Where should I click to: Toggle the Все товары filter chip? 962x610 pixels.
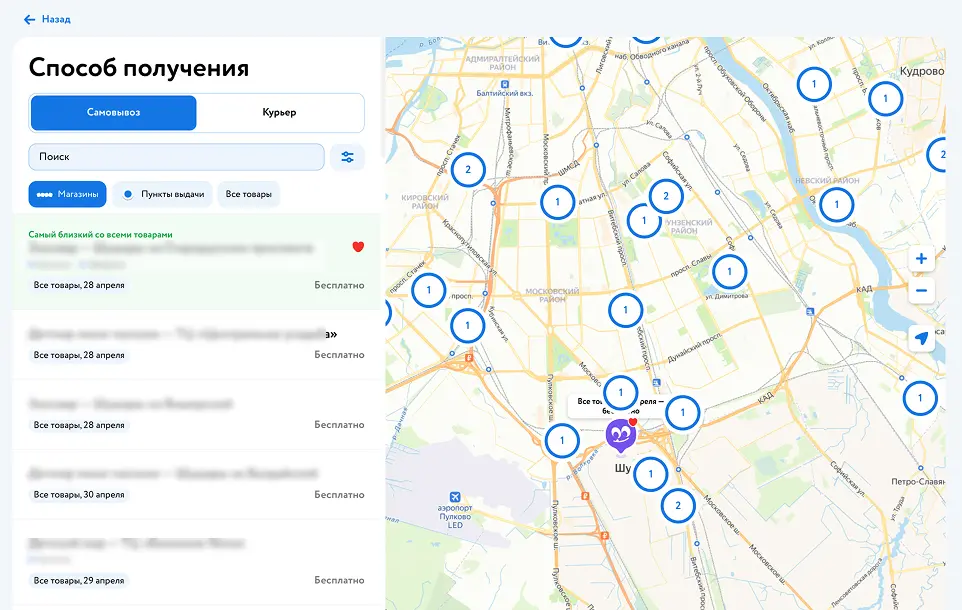[x=249, y=194]
